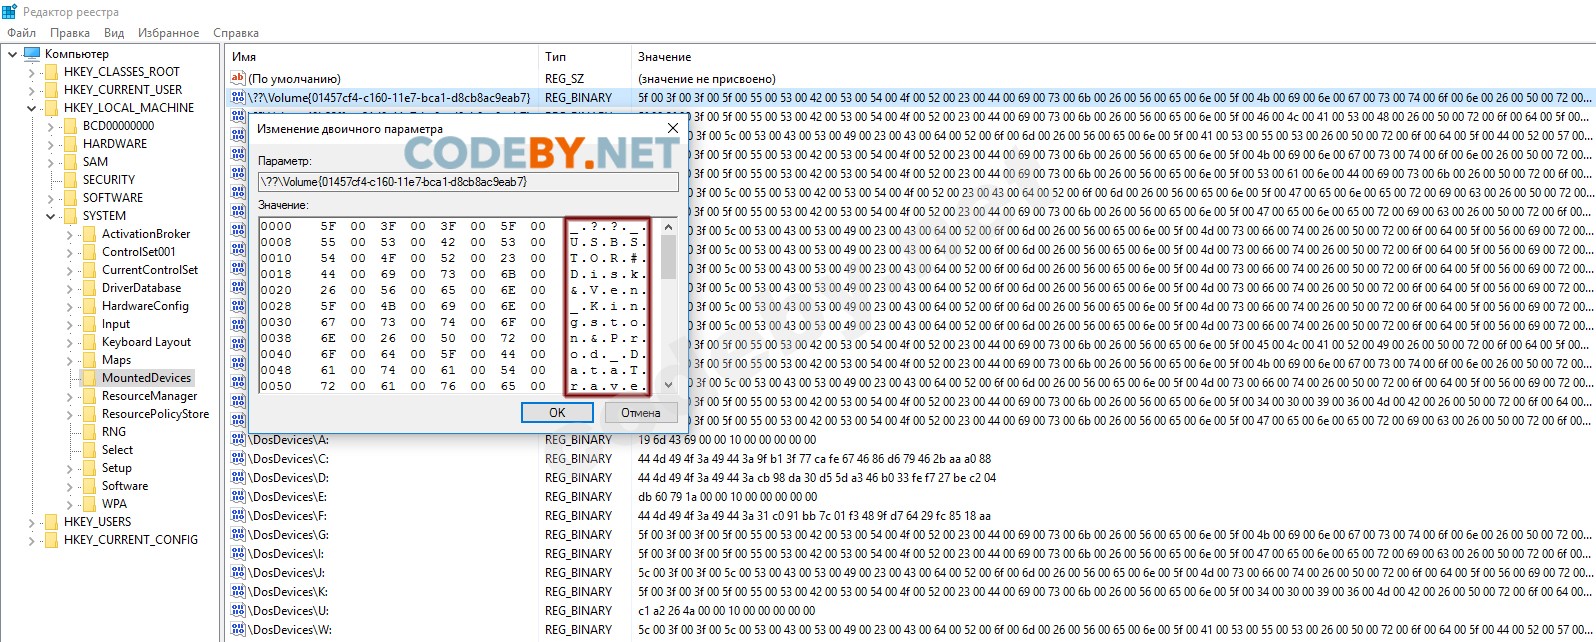Select the (значение не присвоено) cell
The image size is (1596, 642).
(706, 78)
